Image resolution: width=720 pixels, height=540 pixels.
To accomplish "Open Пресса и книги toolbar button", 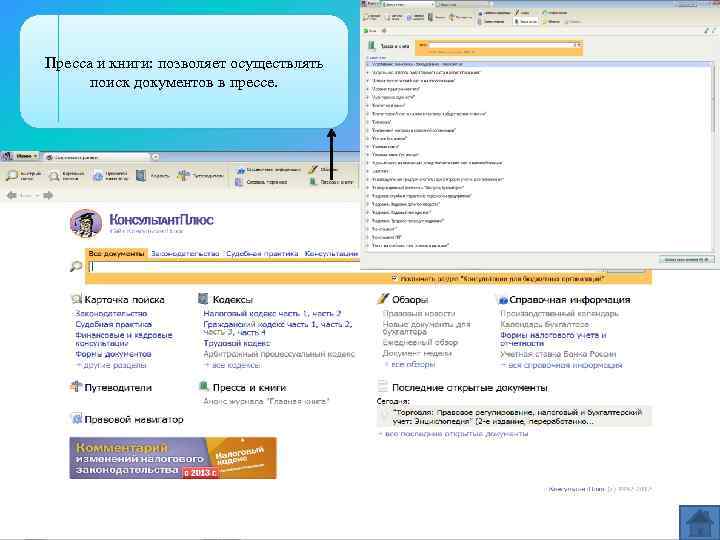I will pos(332,182).
